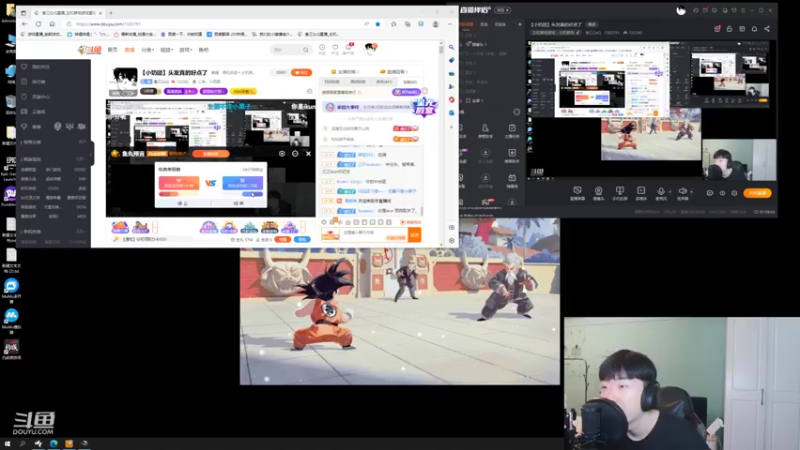
Task: Click the orange send button beside chat input
Action: (x=414, y=235)
